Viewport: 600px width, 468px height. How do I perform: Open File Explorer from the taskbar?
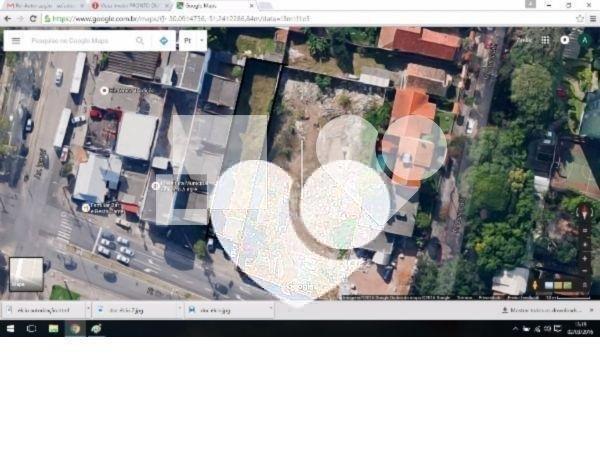click(53, 329)
